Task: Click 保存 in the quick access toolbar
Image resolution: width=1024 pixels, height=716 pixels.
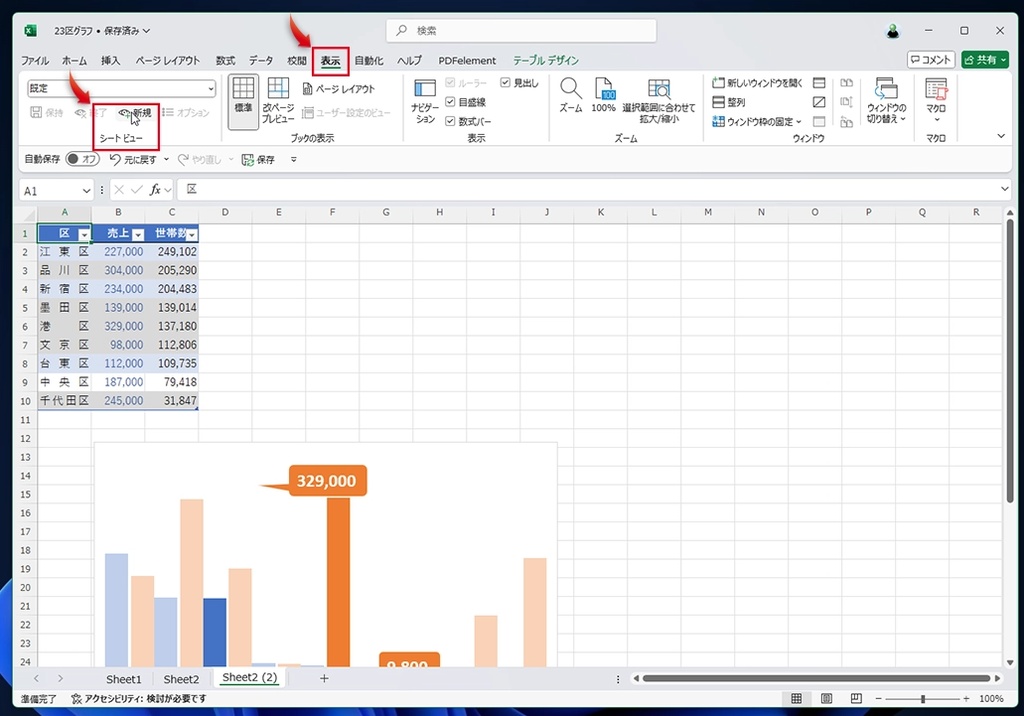Action: (x=258, y=159)
